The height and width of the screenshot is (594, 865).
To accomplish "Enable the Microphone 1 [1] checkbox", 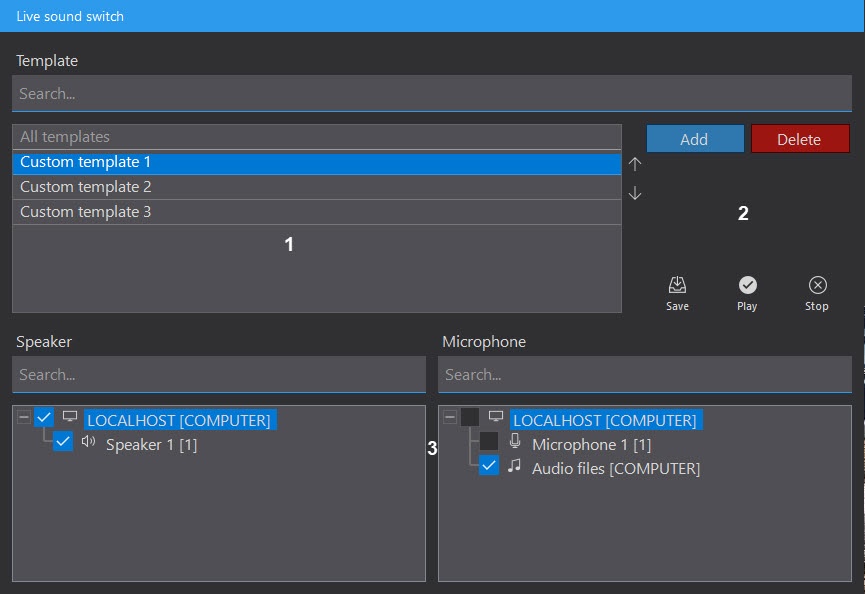I will pyautogui.click(x=489, y=441).
